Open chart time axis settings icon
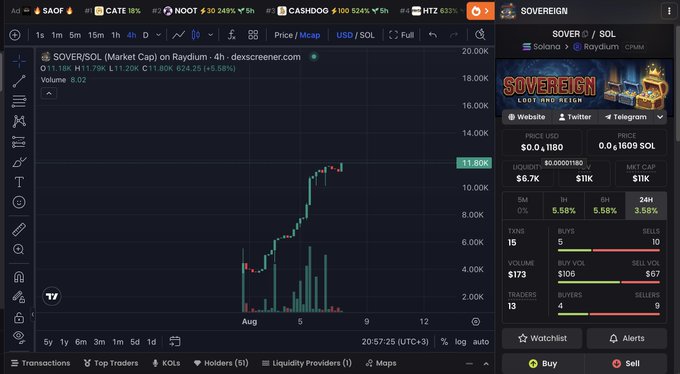The image size is (680, 374). click(x=476, y=322)
